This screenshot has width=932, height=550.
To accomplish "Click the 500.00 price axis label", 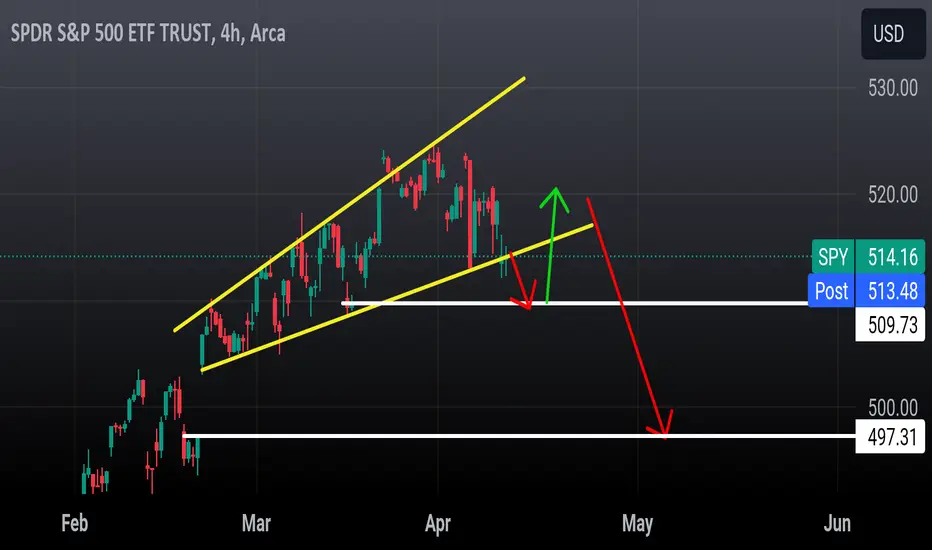I will [893, 408].
